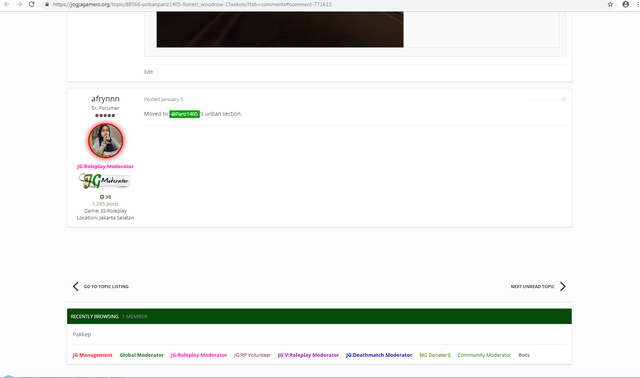The height and width of the screenshot is (378, 640).
Task: Click the 1,285 posts count text
Action: tap(105, 204)
